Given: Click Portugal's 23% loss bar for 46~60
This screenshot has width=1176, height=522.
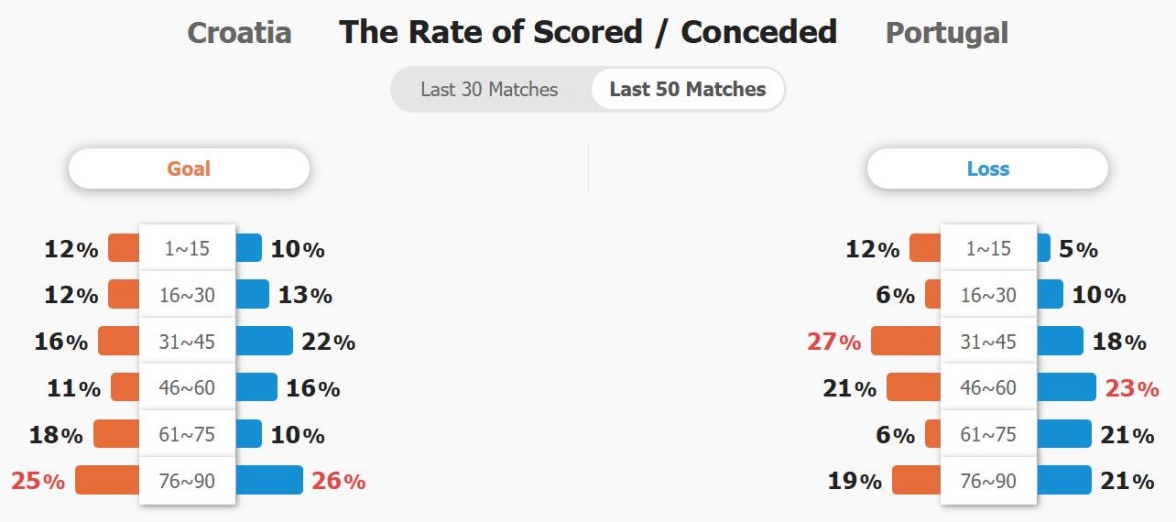Looking at the screenshot, I should coord(1066,387).
